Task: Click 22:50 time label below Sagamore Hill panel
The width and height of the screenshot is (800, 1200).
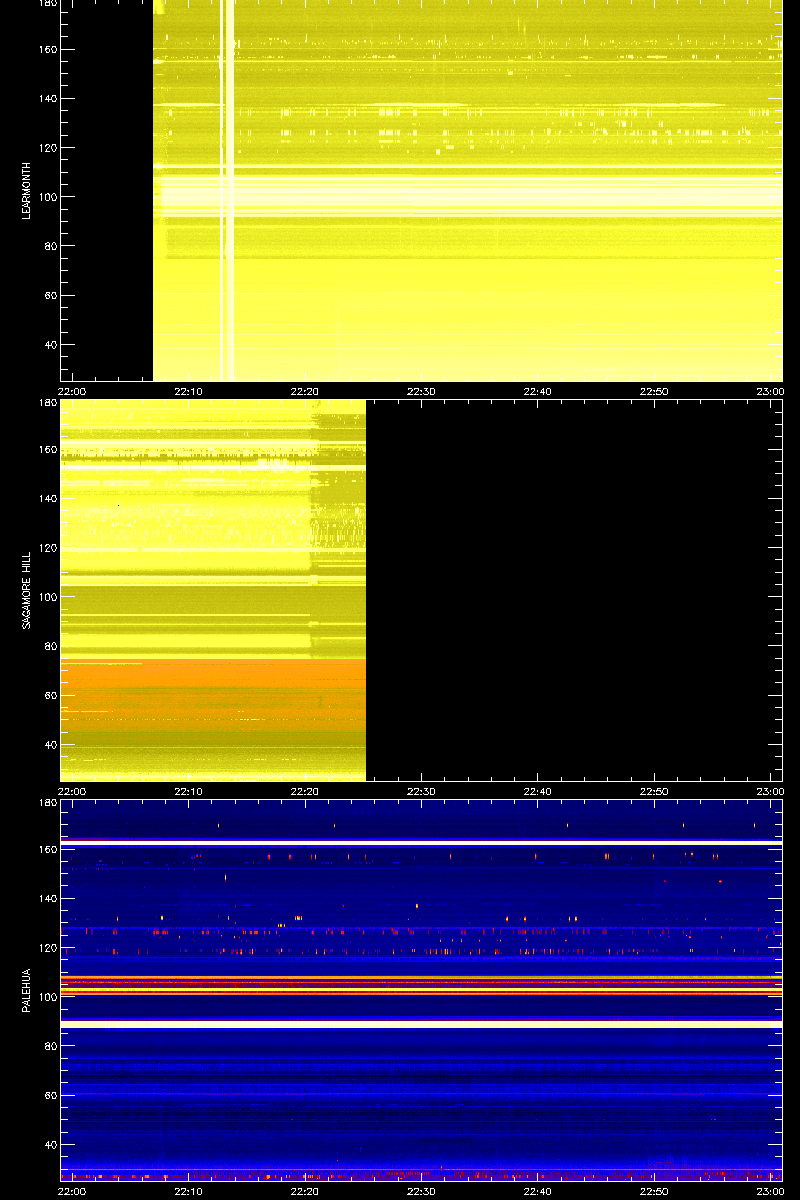Action: (x=654, y=791)
